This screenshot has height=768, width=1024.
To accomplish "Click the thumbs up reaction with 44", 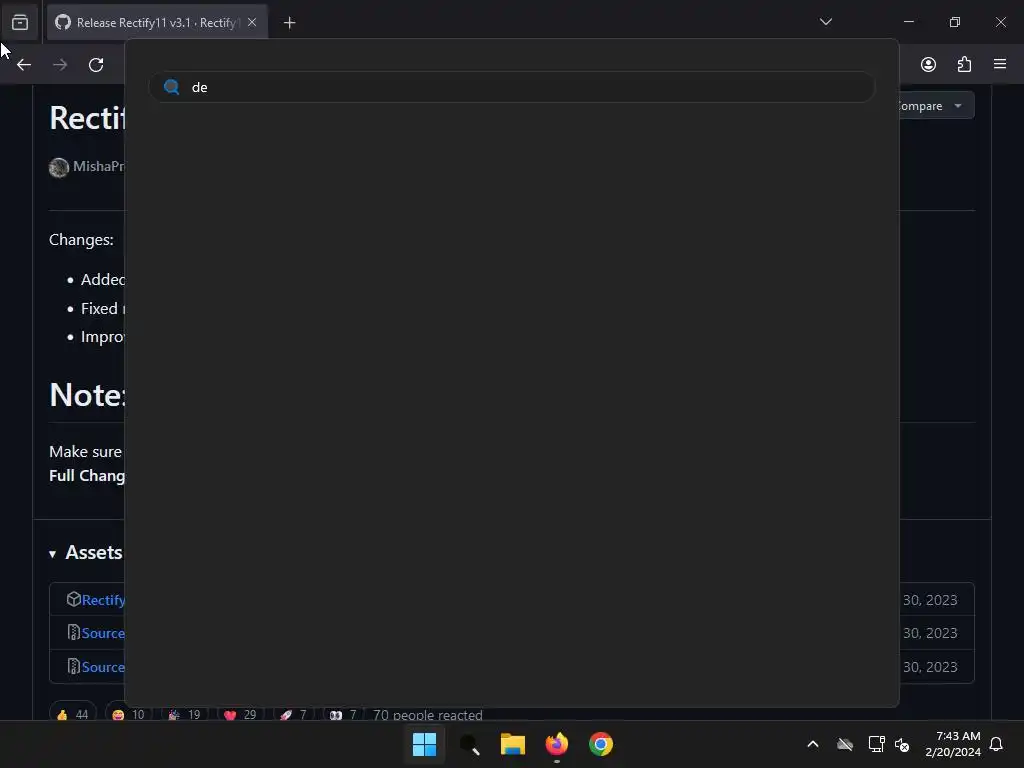I will point(72,714).
